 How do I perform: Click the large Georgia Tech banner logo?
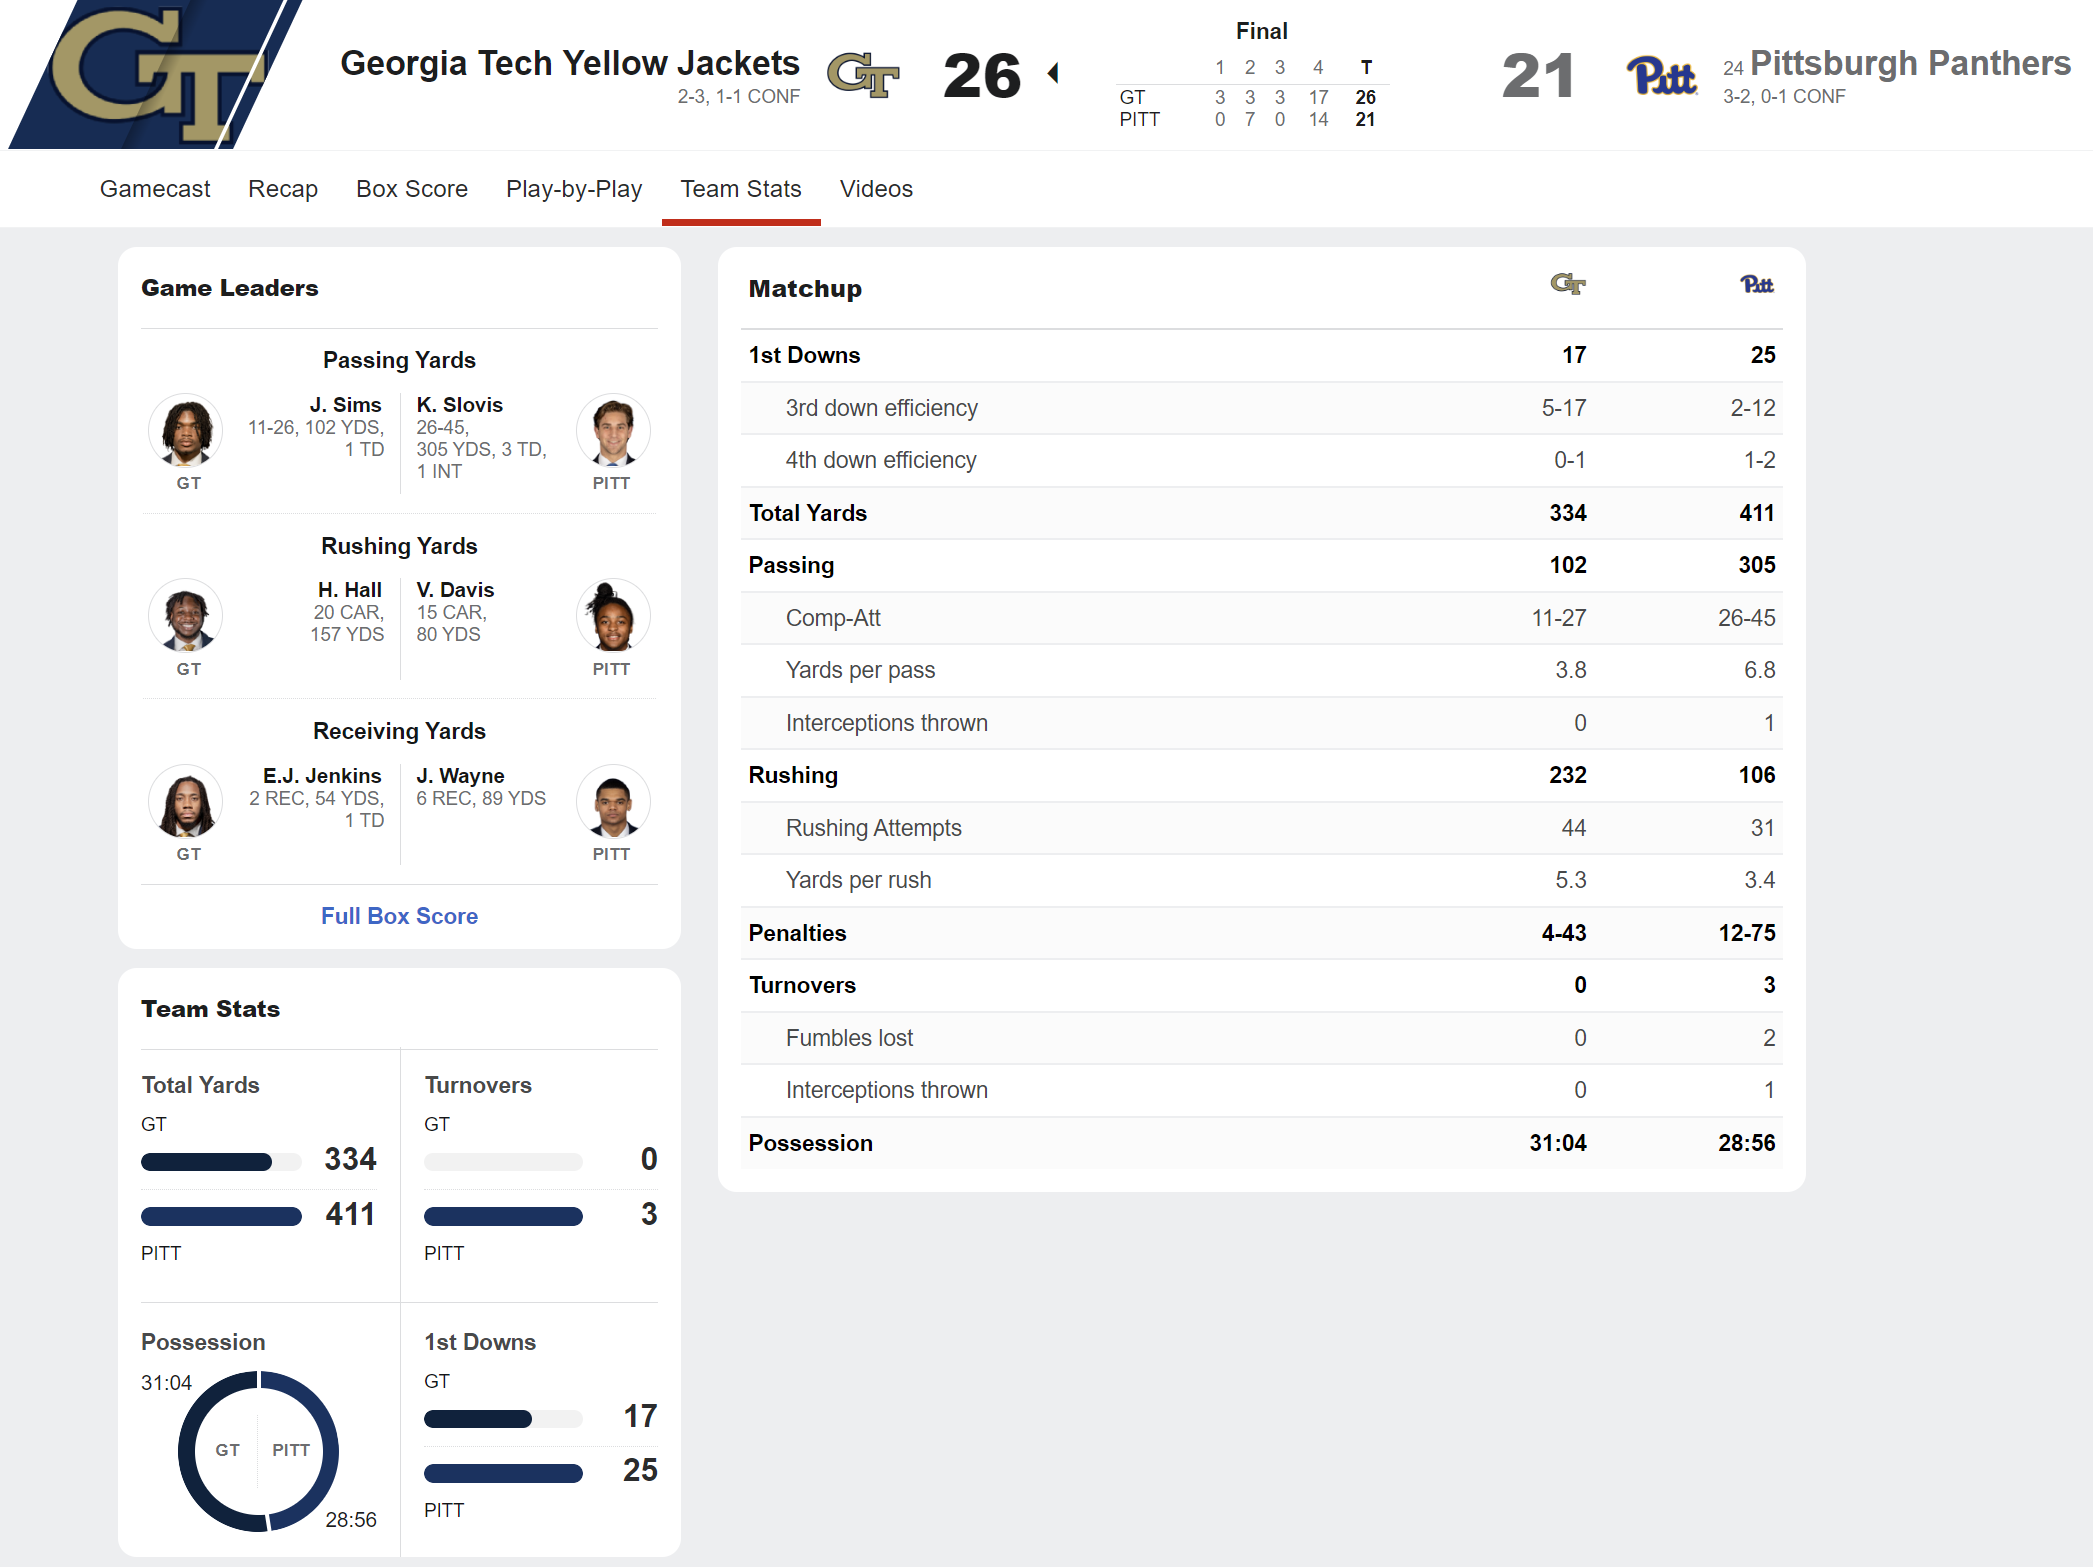pyautogui.click(x=155, y=75)
